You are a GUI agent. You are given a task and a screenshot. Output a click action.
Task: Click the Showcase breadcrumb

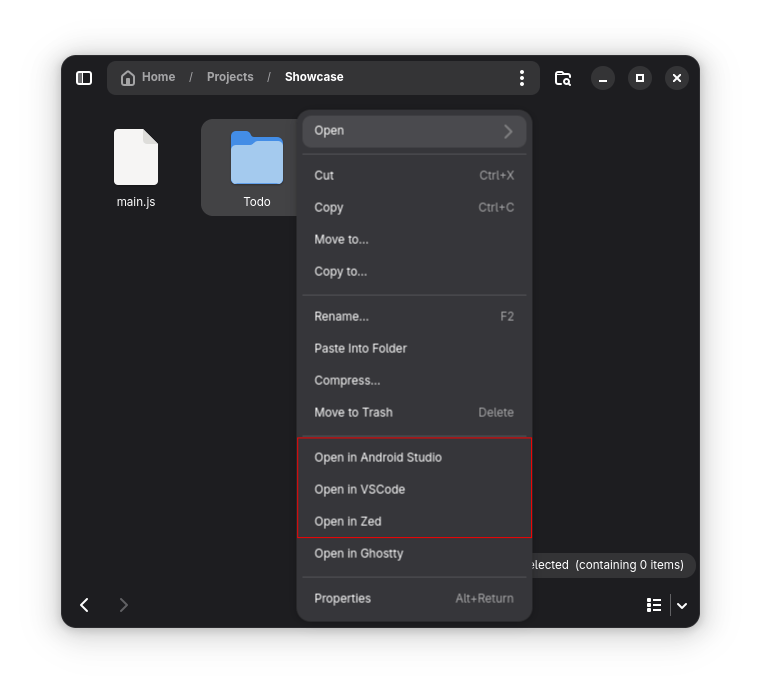(x=314, y=77)
